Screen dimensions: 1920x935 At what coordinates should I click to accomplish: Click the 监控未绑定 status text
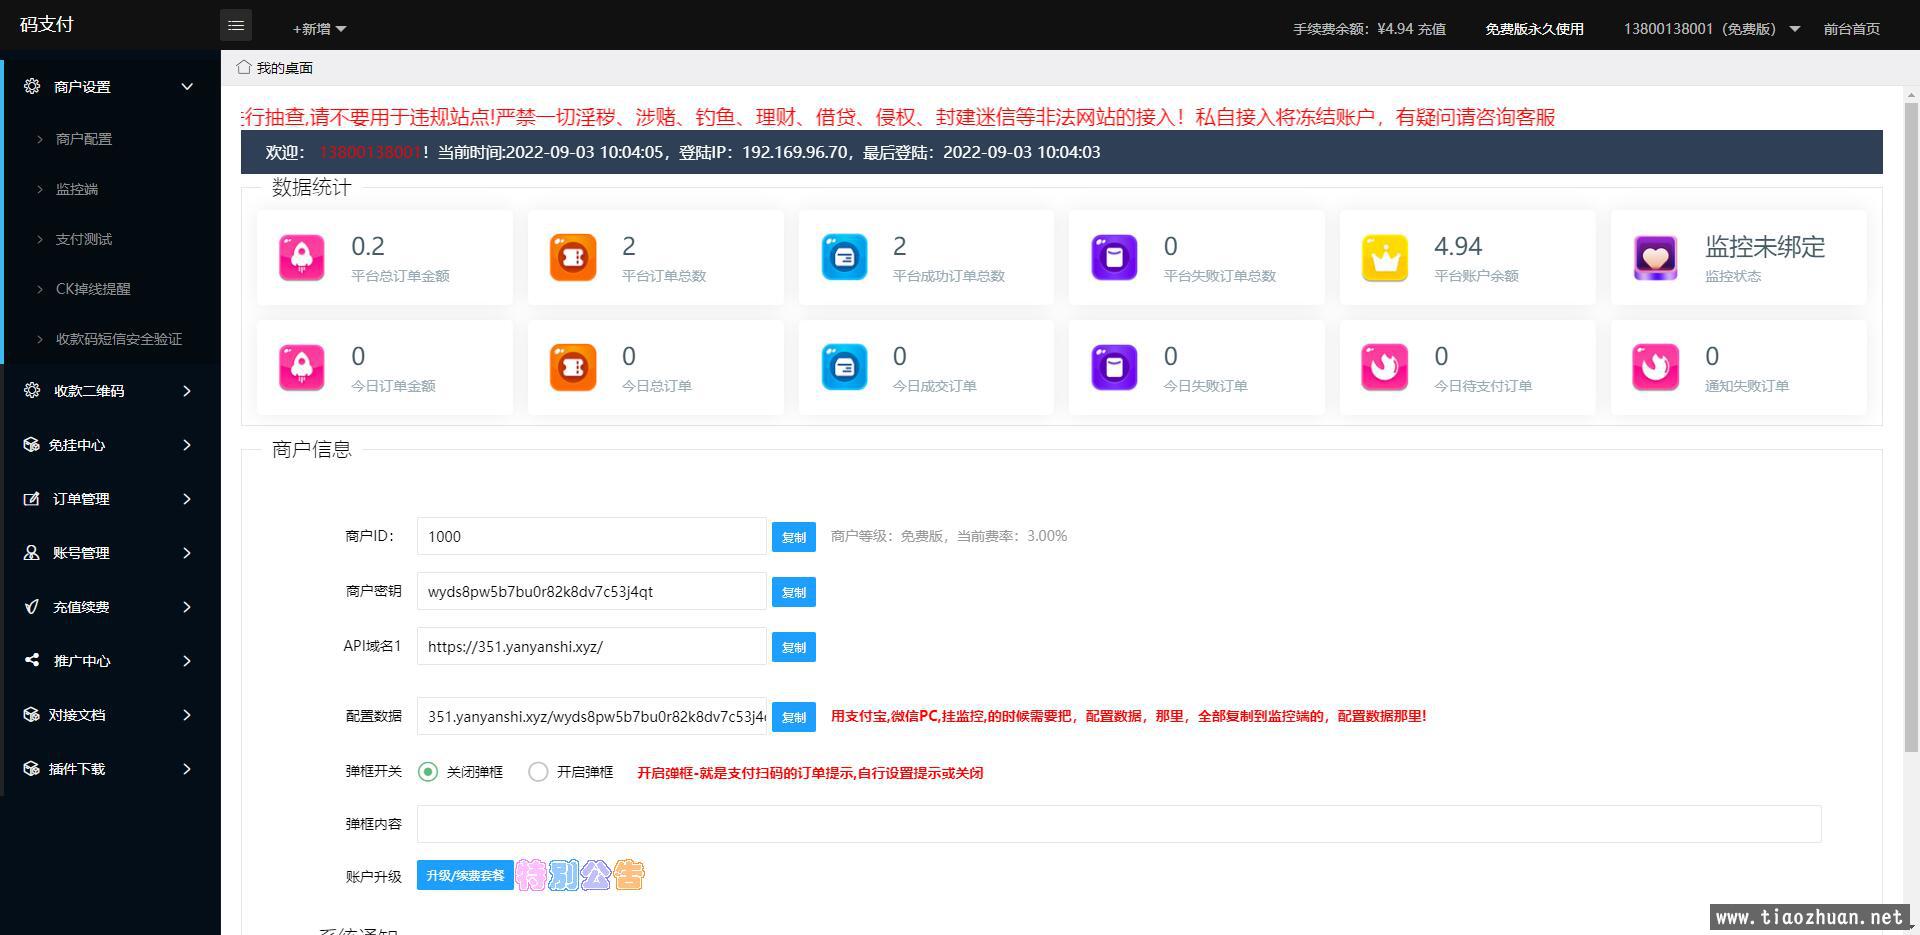(x=1765, y=247)
